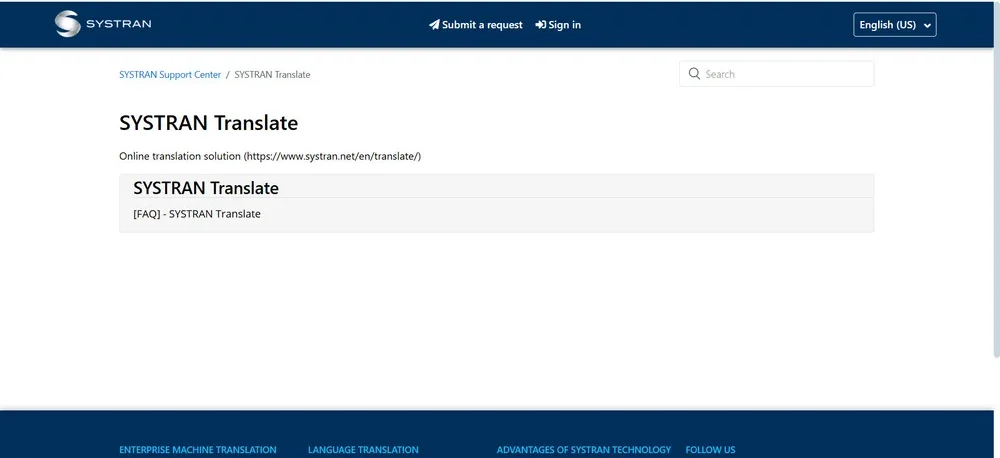Click the magnifying glass search icon
The image size is (1000, 458).
click(x=695, y=74)
